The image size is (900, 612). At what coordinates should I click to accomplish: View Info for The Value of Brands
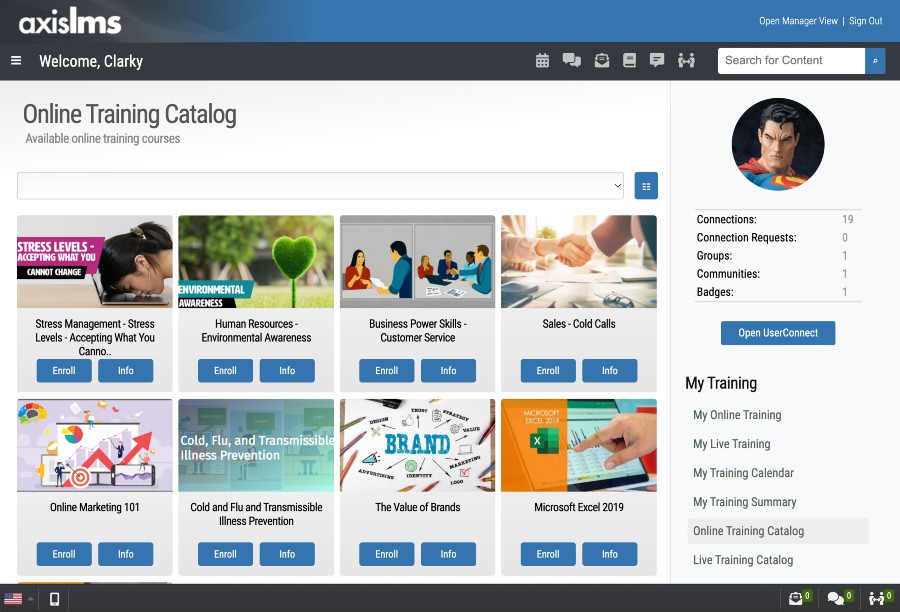click(448, 554)
